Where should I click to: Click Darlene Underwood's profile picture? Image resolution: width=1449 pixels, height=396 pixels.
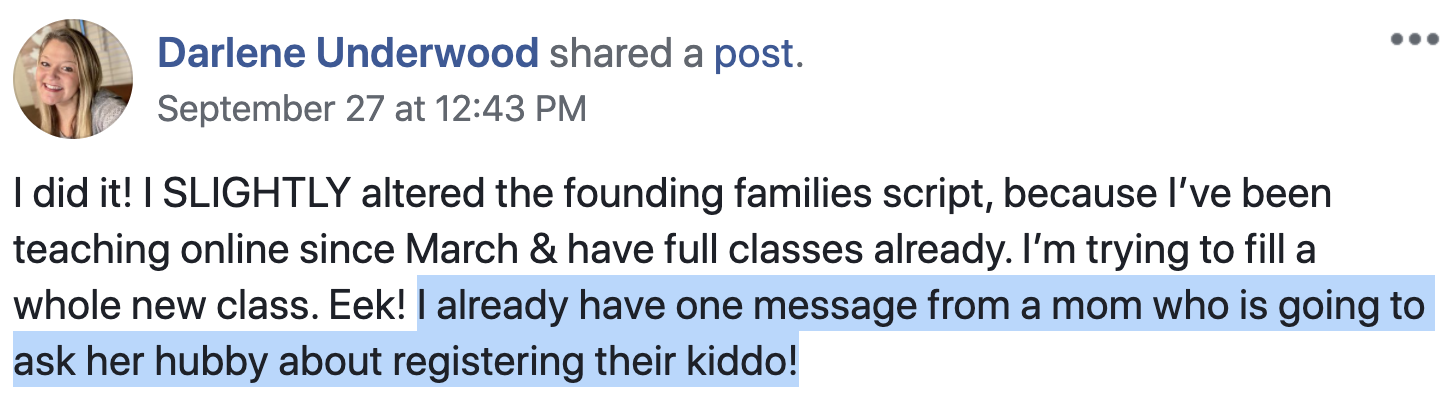(72, 79)
